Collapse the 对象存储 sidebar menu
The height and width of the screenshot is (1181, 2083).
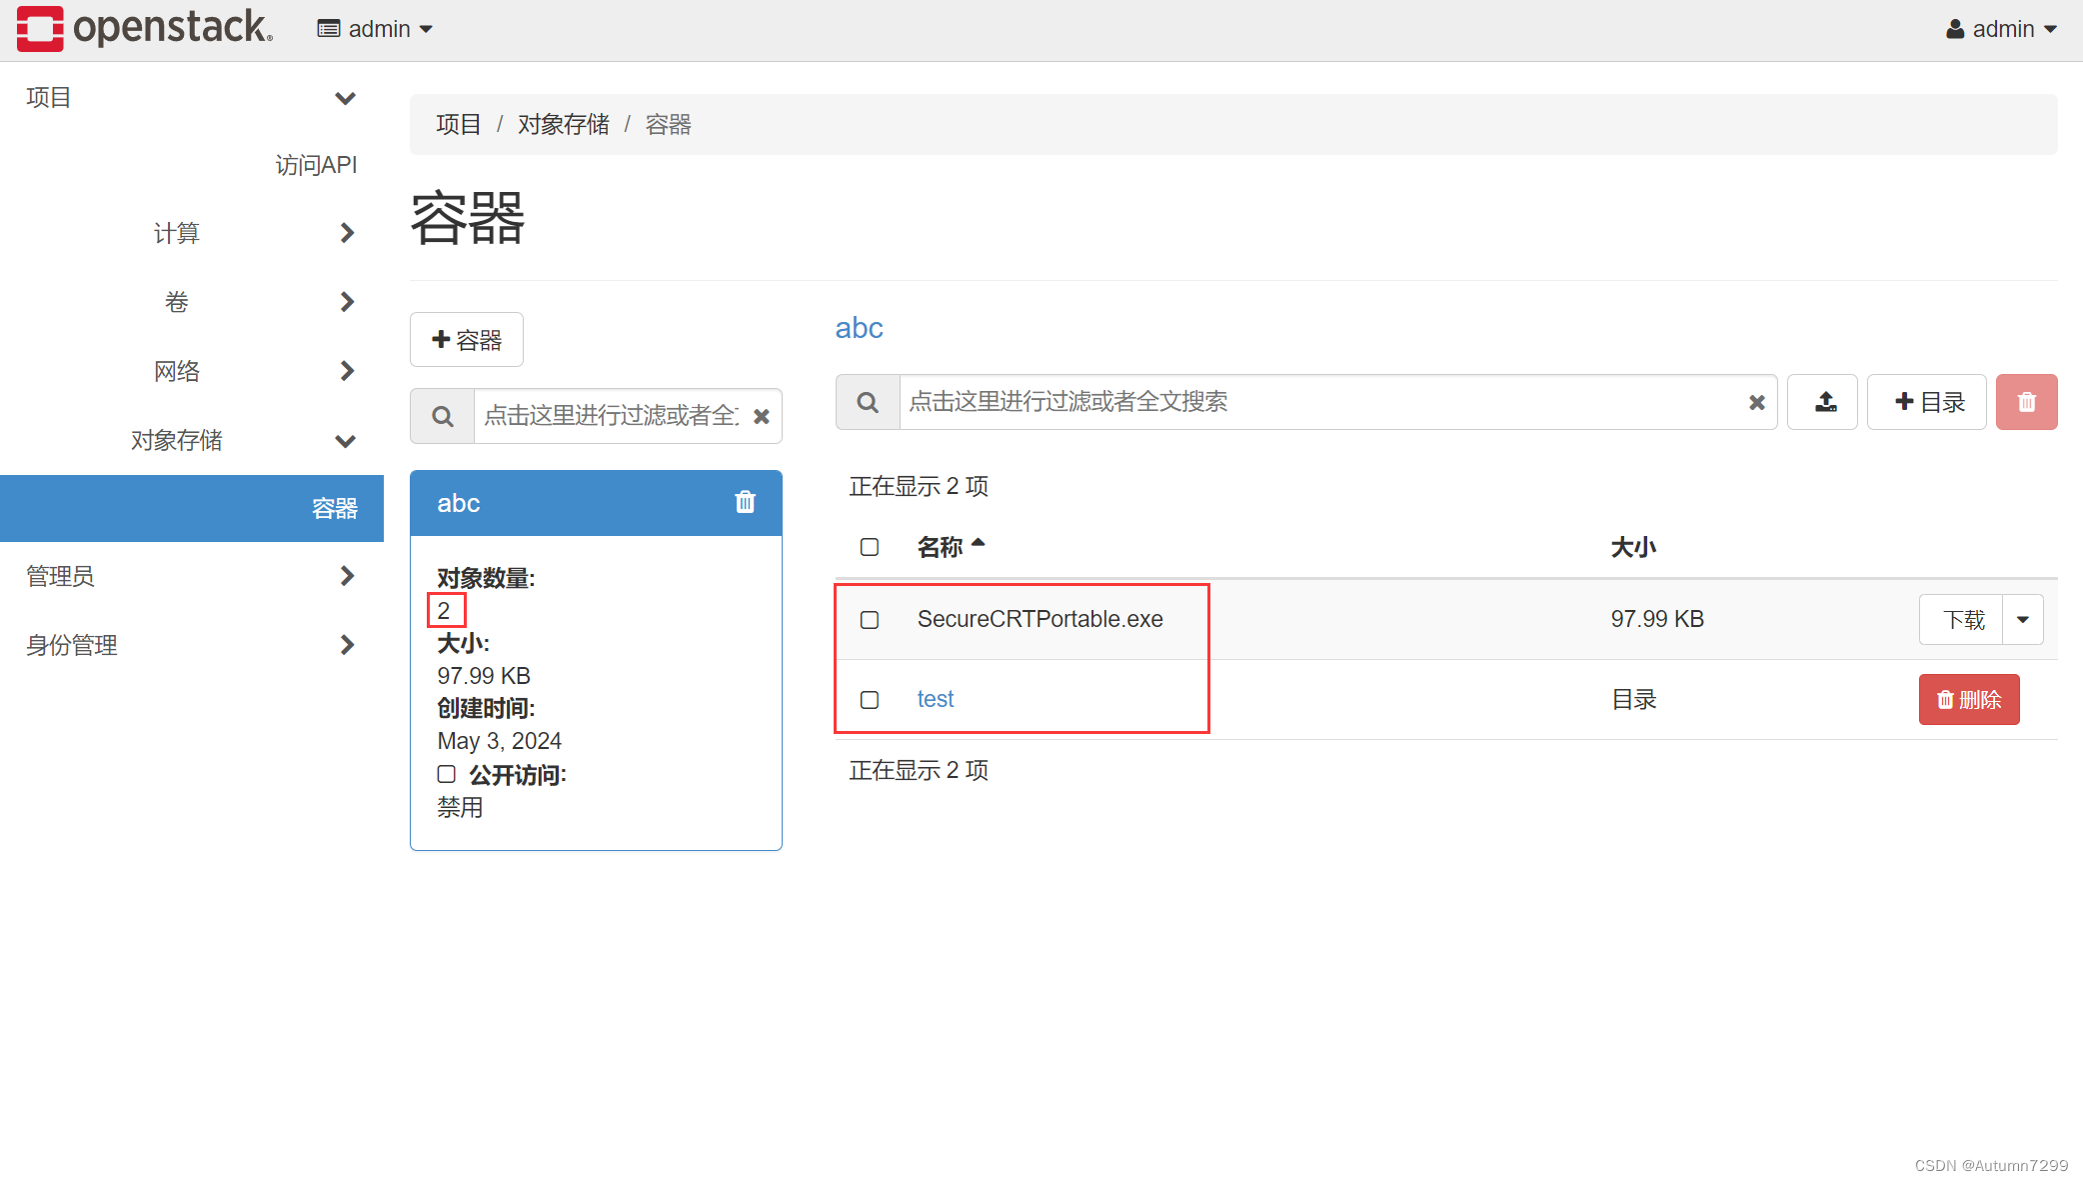192,440
